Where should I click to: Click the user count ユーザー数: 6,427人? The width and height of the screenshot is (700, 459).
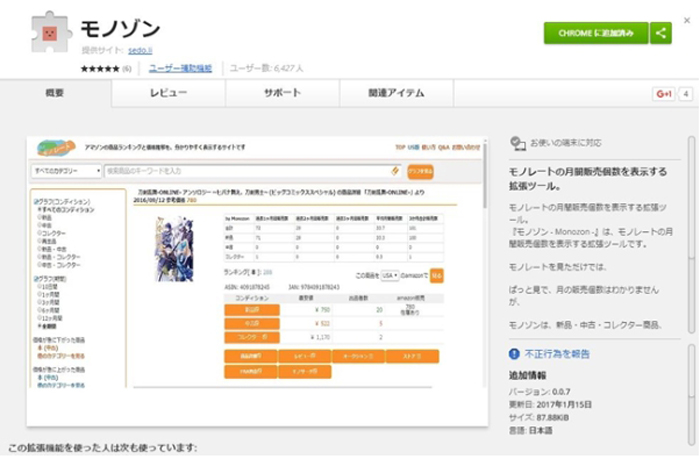tap(267, 68)
